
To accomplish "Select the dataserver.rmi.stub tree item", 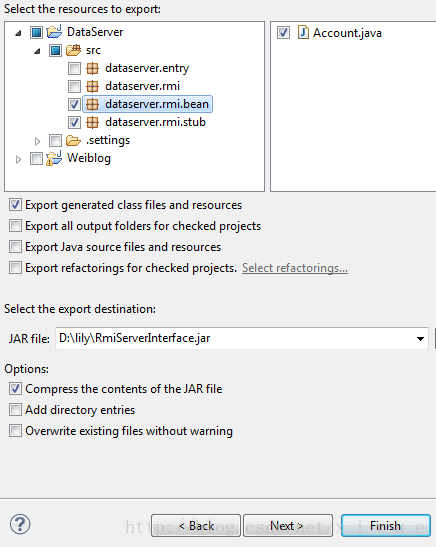I will [155, 122].
